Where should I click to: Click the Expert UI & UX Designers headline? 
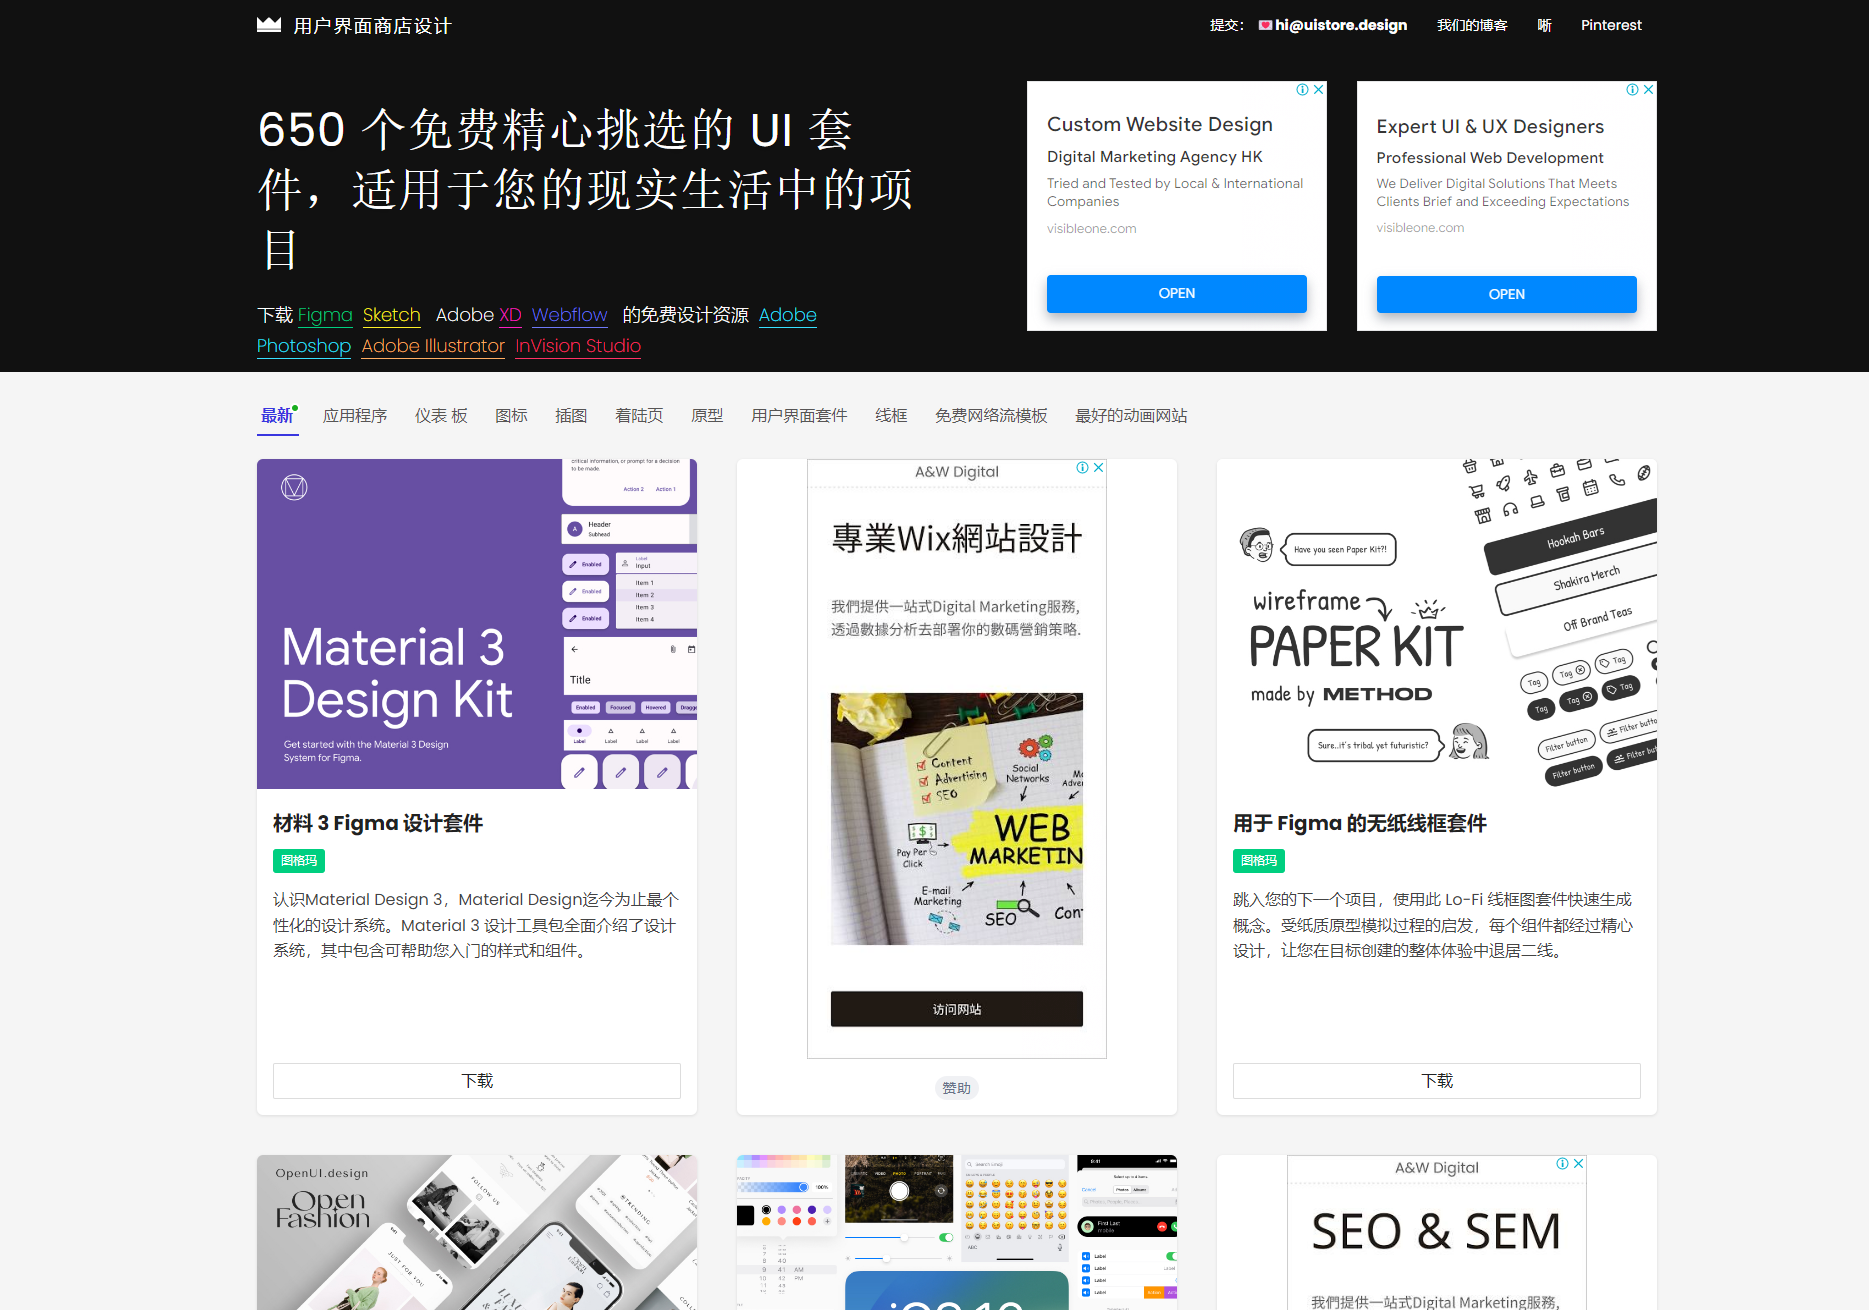coord(1490,126)
